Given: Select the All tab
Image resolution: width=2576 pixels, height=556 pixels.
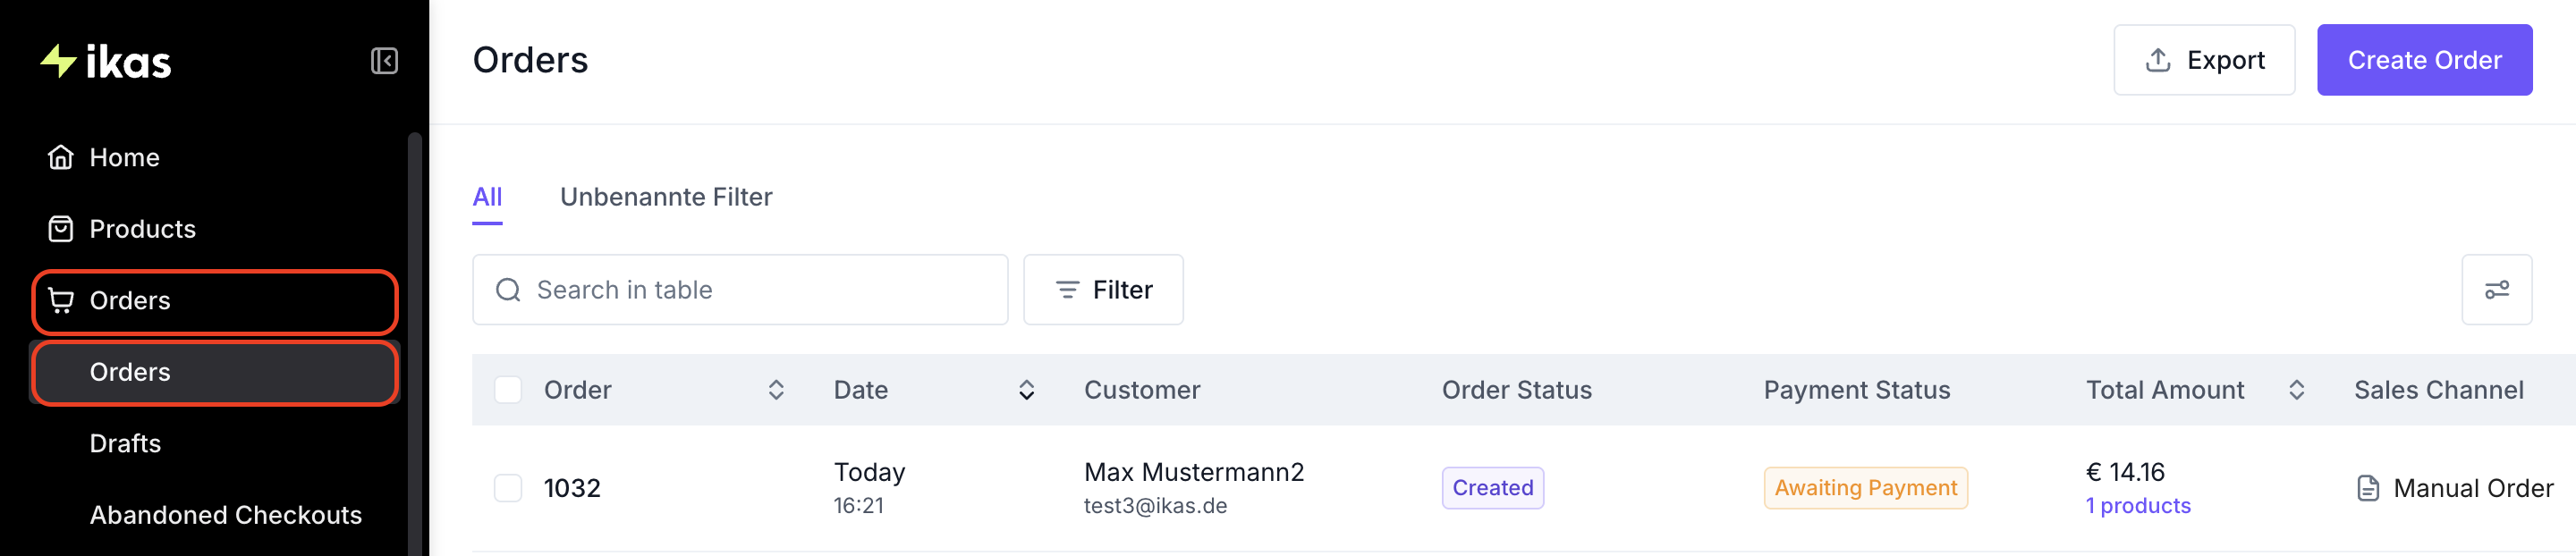Looking at the screenshot, I should point(487,197).
